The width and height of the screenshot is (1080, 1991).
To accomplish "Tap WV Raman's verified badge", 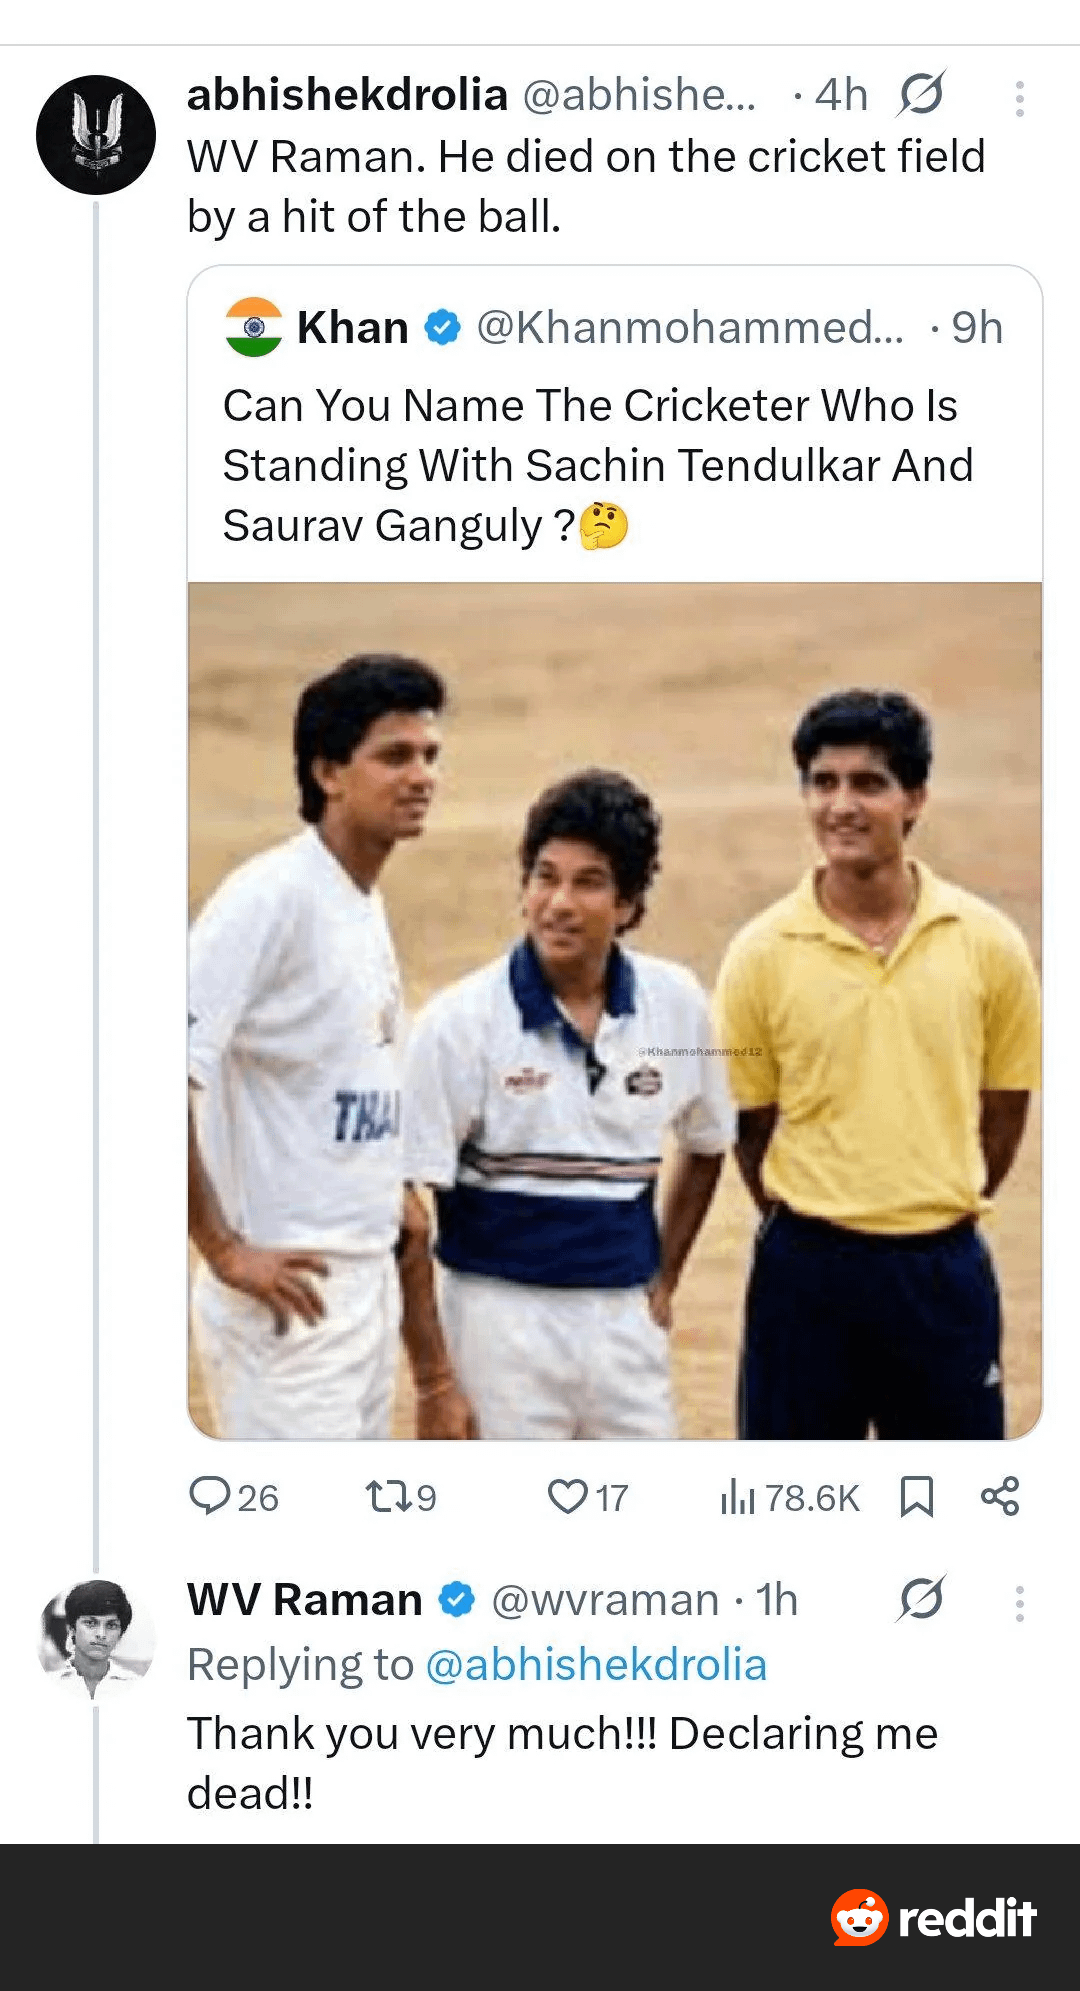I will point(457,1600).
